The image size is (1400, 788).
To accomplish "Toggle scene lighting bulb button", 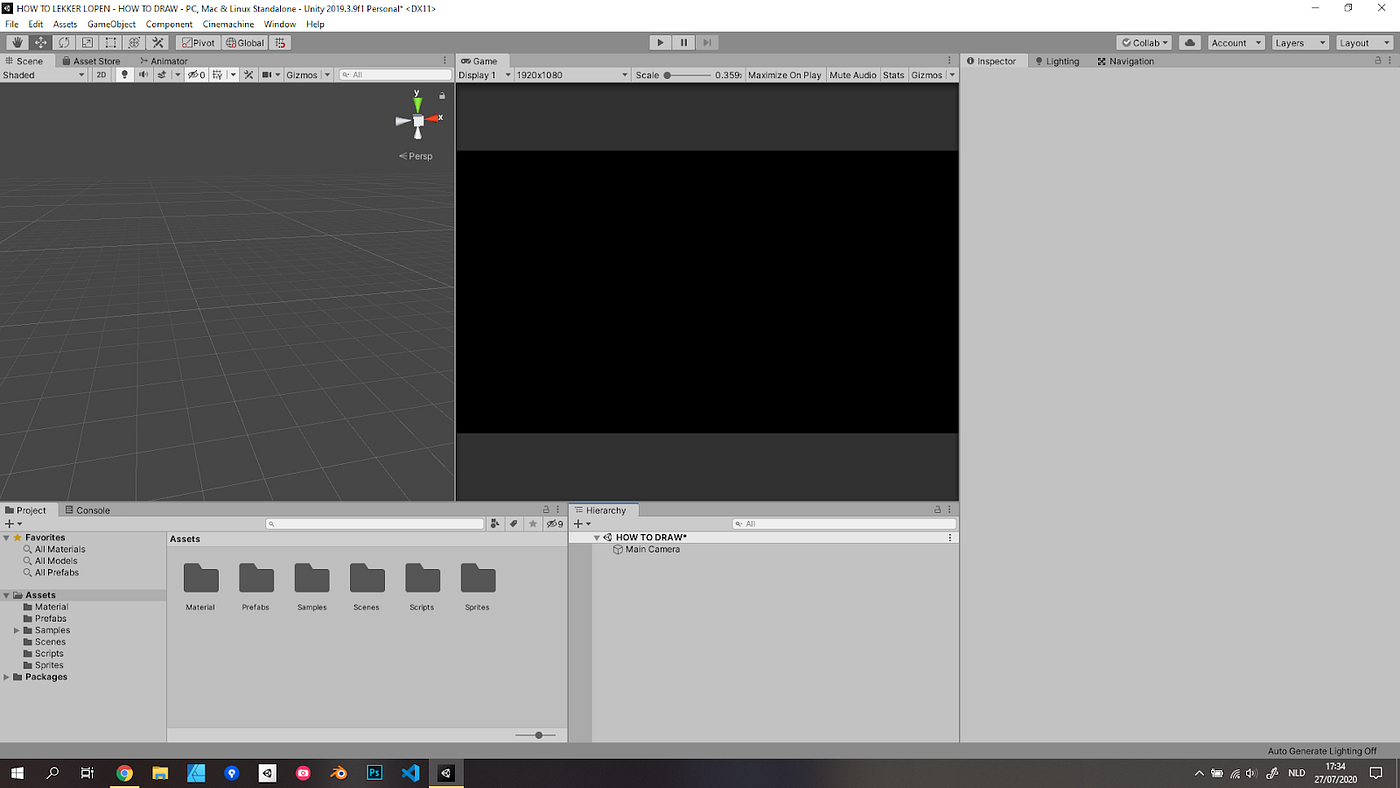I will pos(124,75).
